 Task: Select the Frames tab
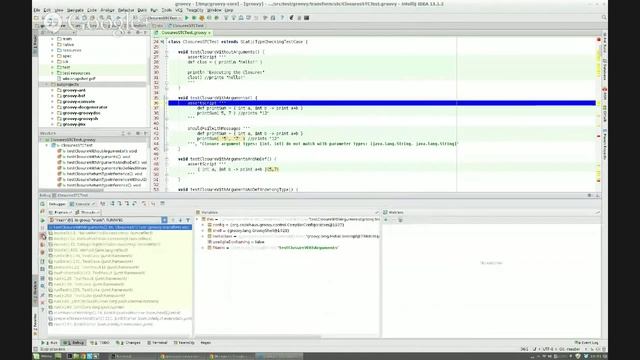(60, 212)
